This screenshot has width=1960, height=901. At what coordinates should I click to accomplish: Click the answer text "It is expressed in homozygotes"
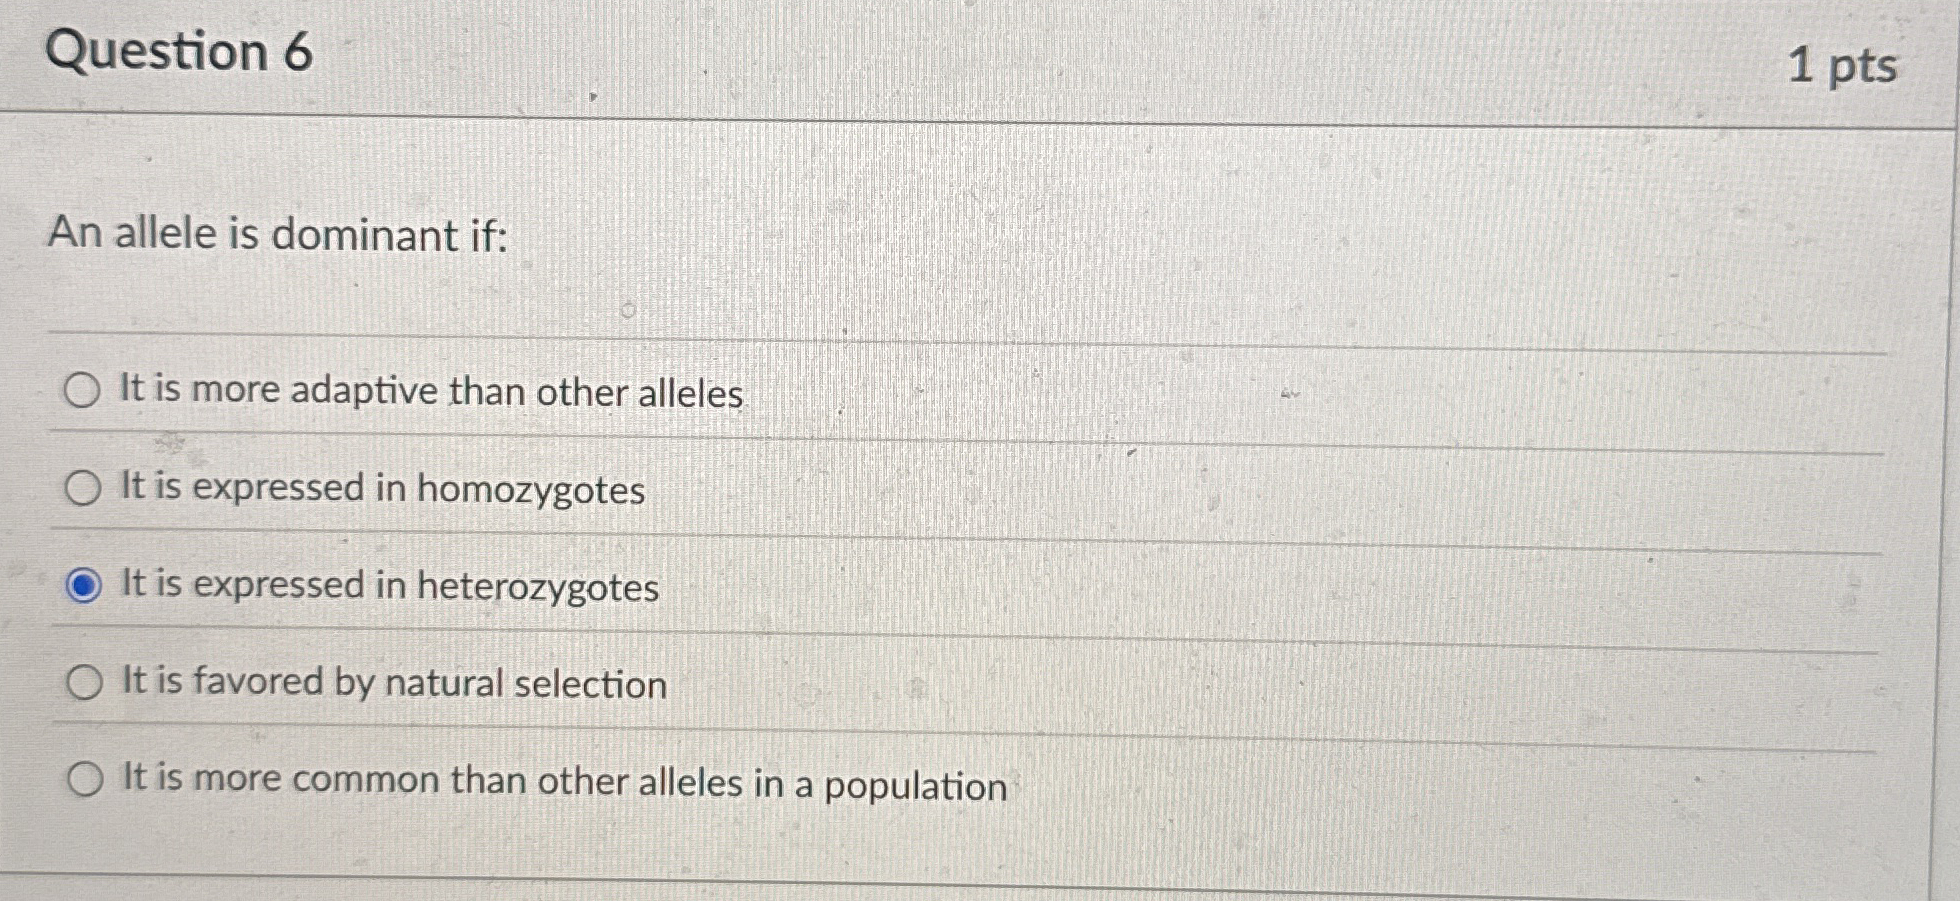pos(382,488)
